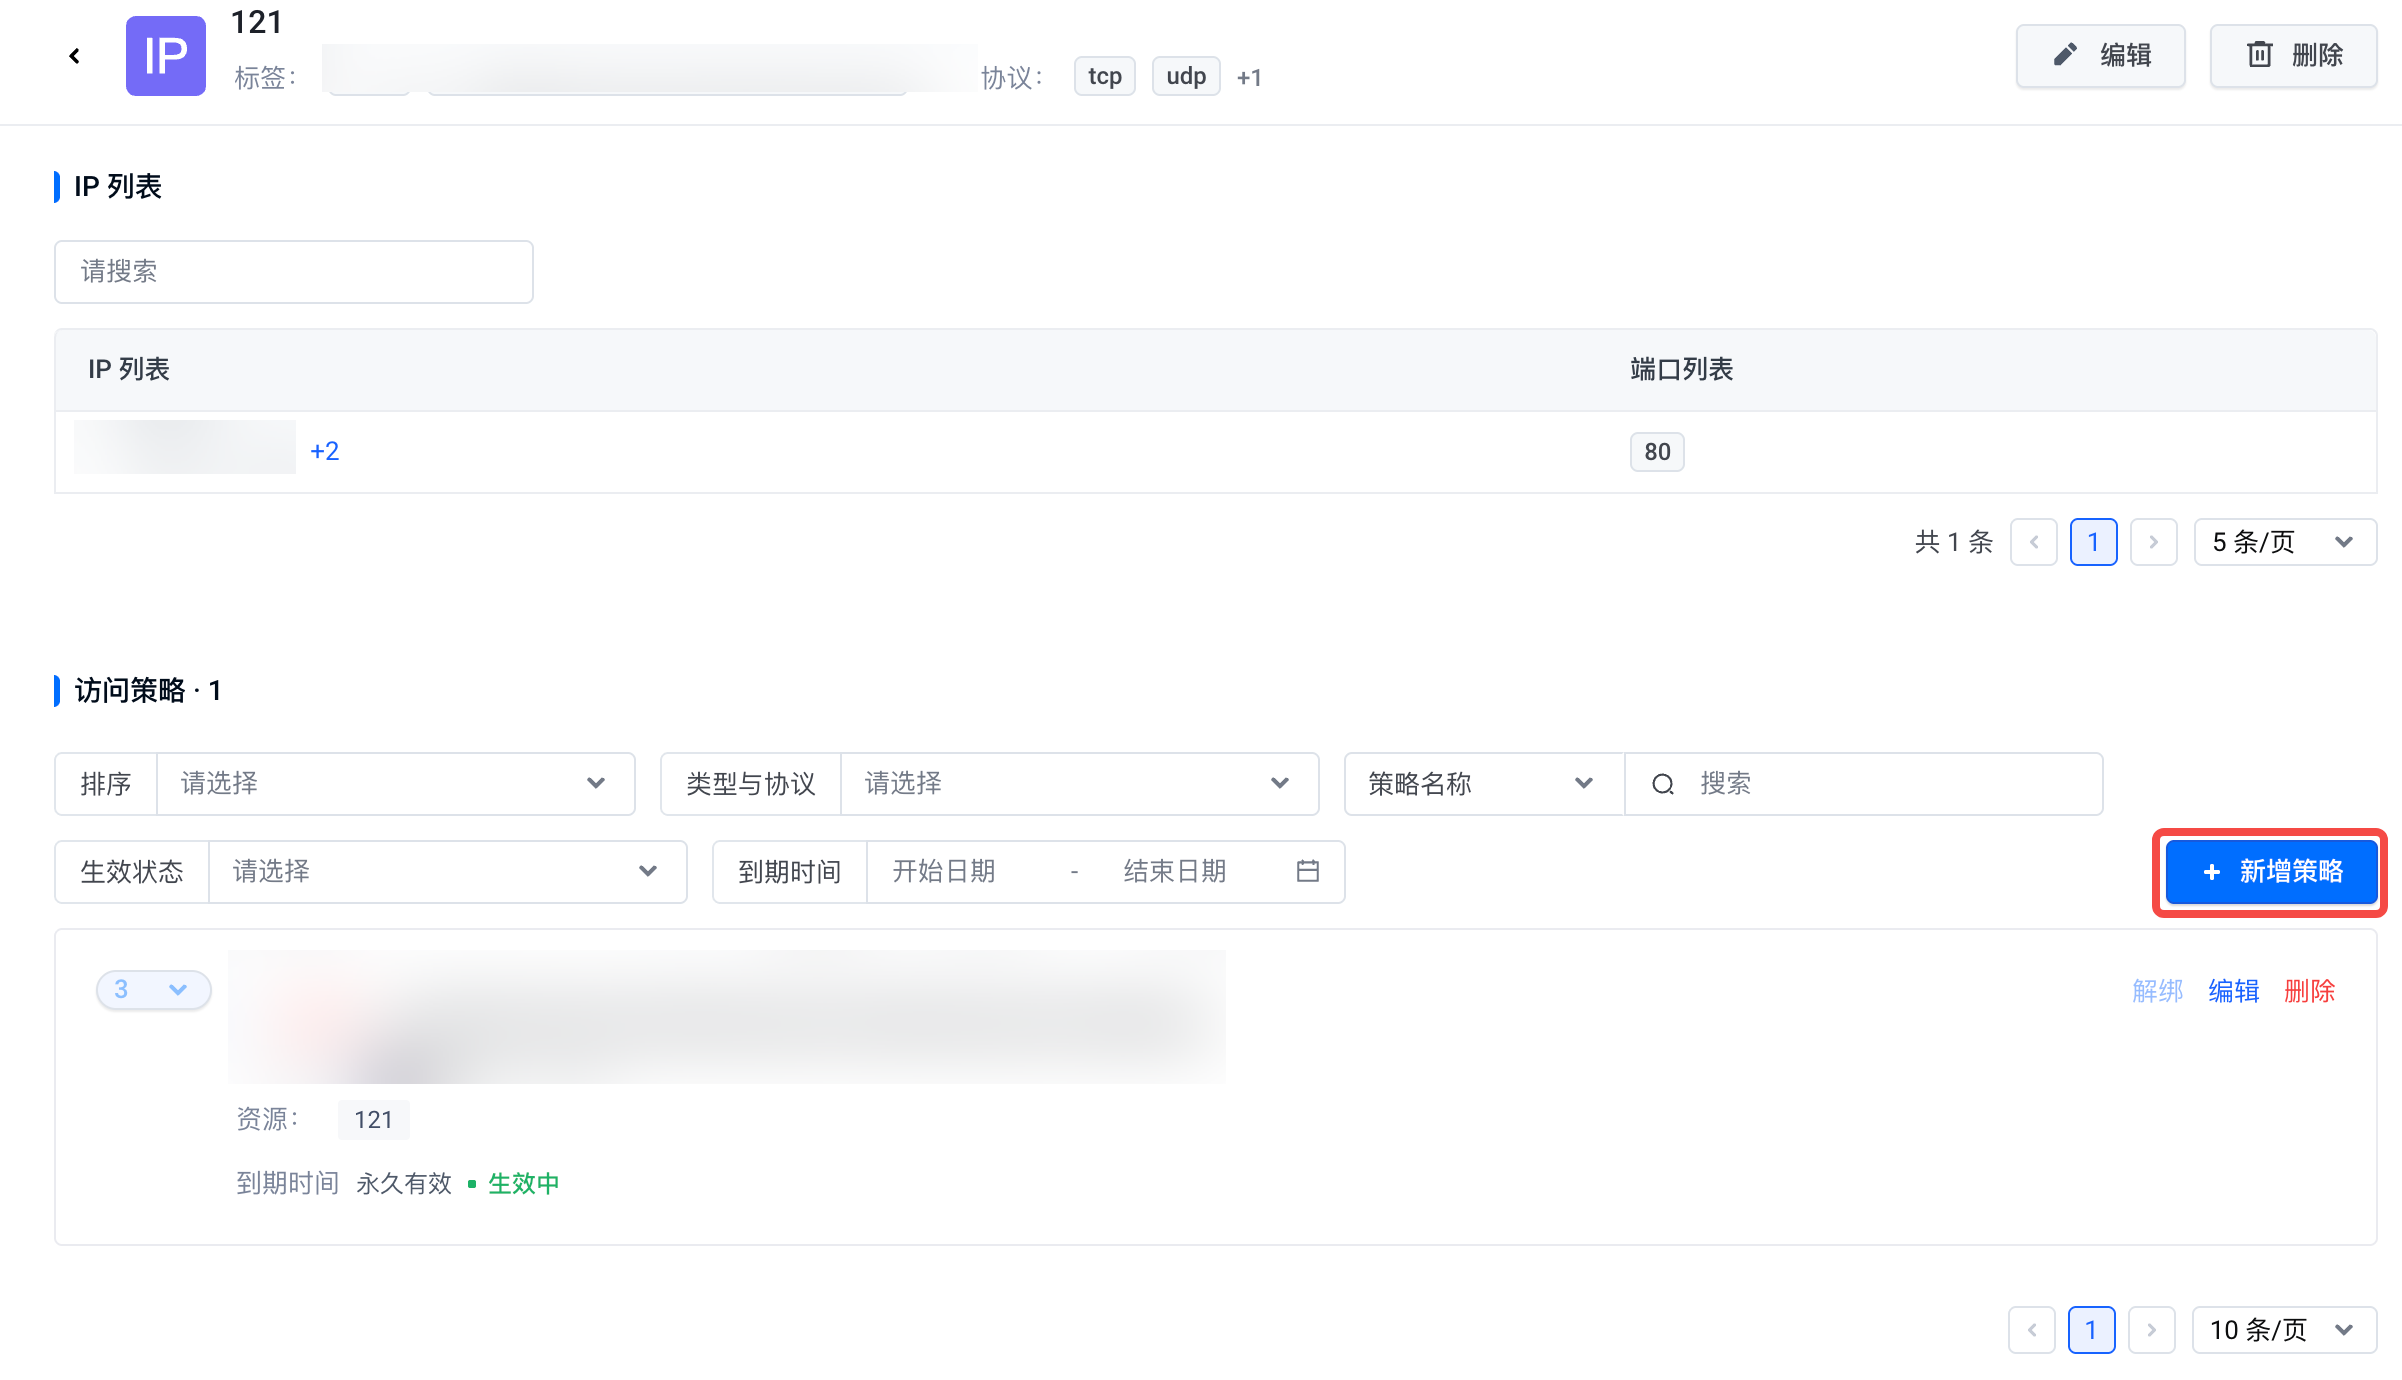Click the purple IP resource icon
Image resolution: width=2402 pixels, height=1380 pixels.
(166, 56)
